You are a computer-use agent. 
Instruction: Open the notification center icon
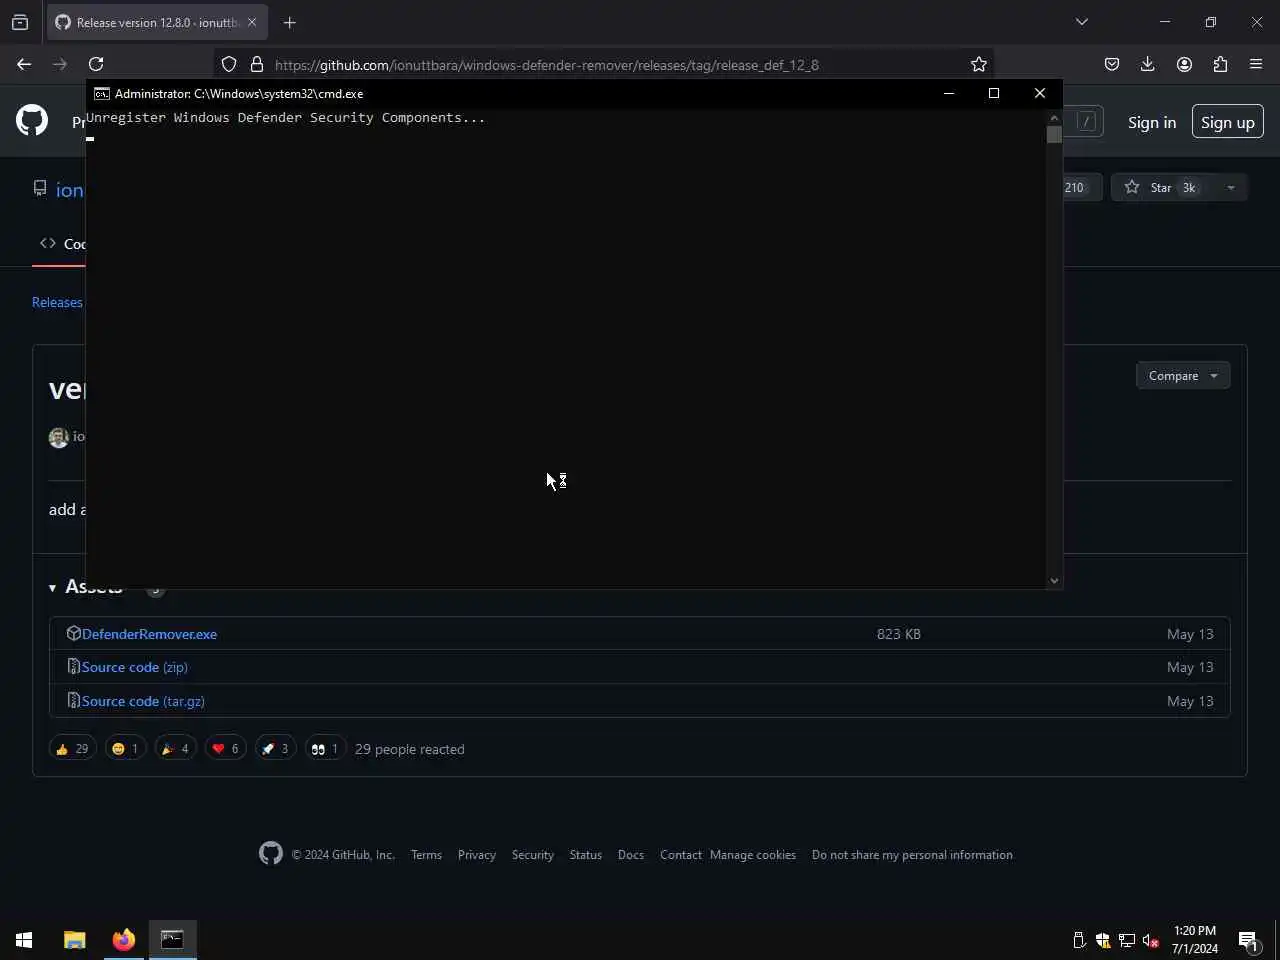coord(1248,940)
